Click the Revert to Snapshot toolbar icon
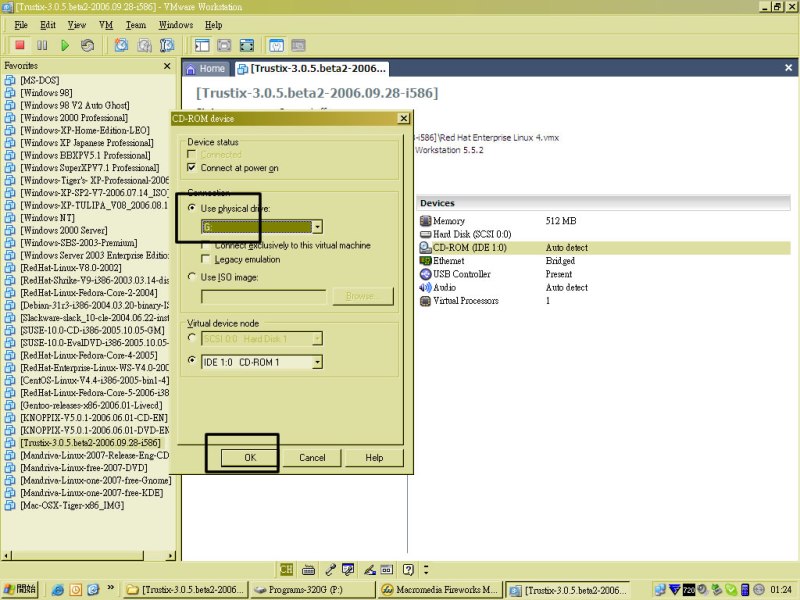This screenshot has height=600, width=800. (144, 45)
